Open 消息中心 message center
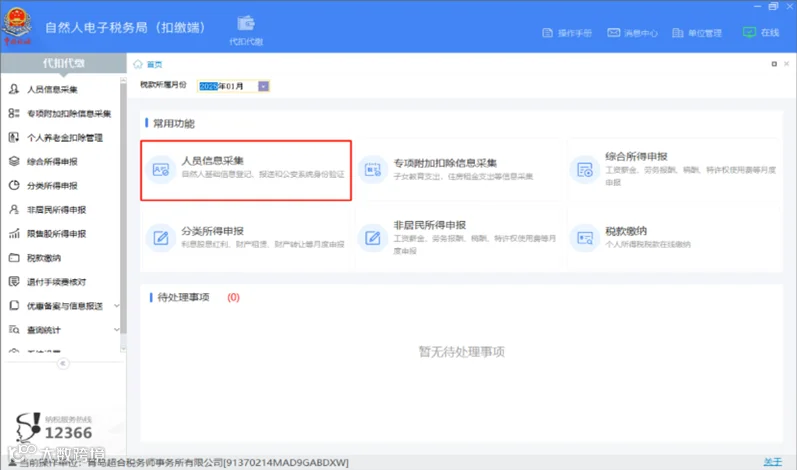Viewport: 797px width, 470px height. point(632,33)
